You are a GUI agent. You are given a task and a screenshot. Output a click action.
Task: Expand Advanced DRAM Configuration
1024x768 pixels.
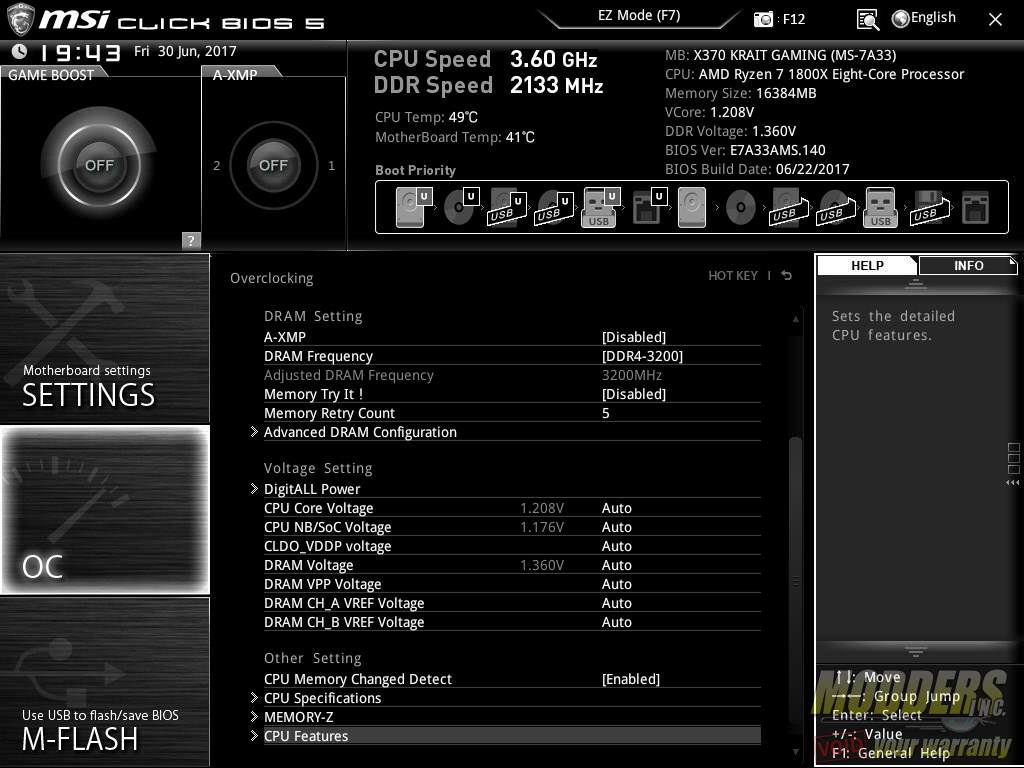point(360,432)
